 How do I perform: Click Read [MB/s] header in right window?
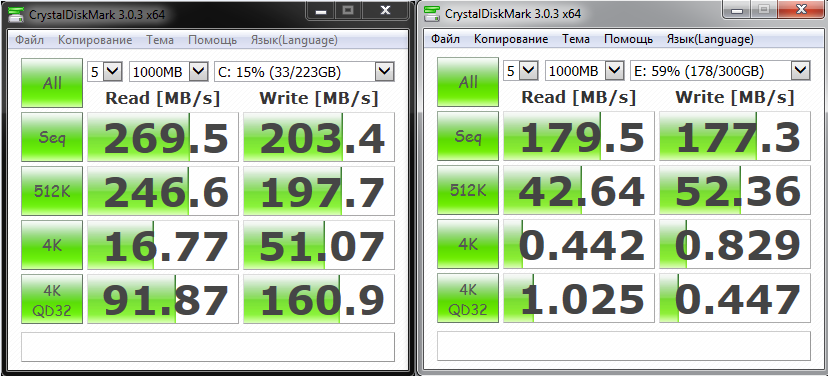tap(579, 97)
